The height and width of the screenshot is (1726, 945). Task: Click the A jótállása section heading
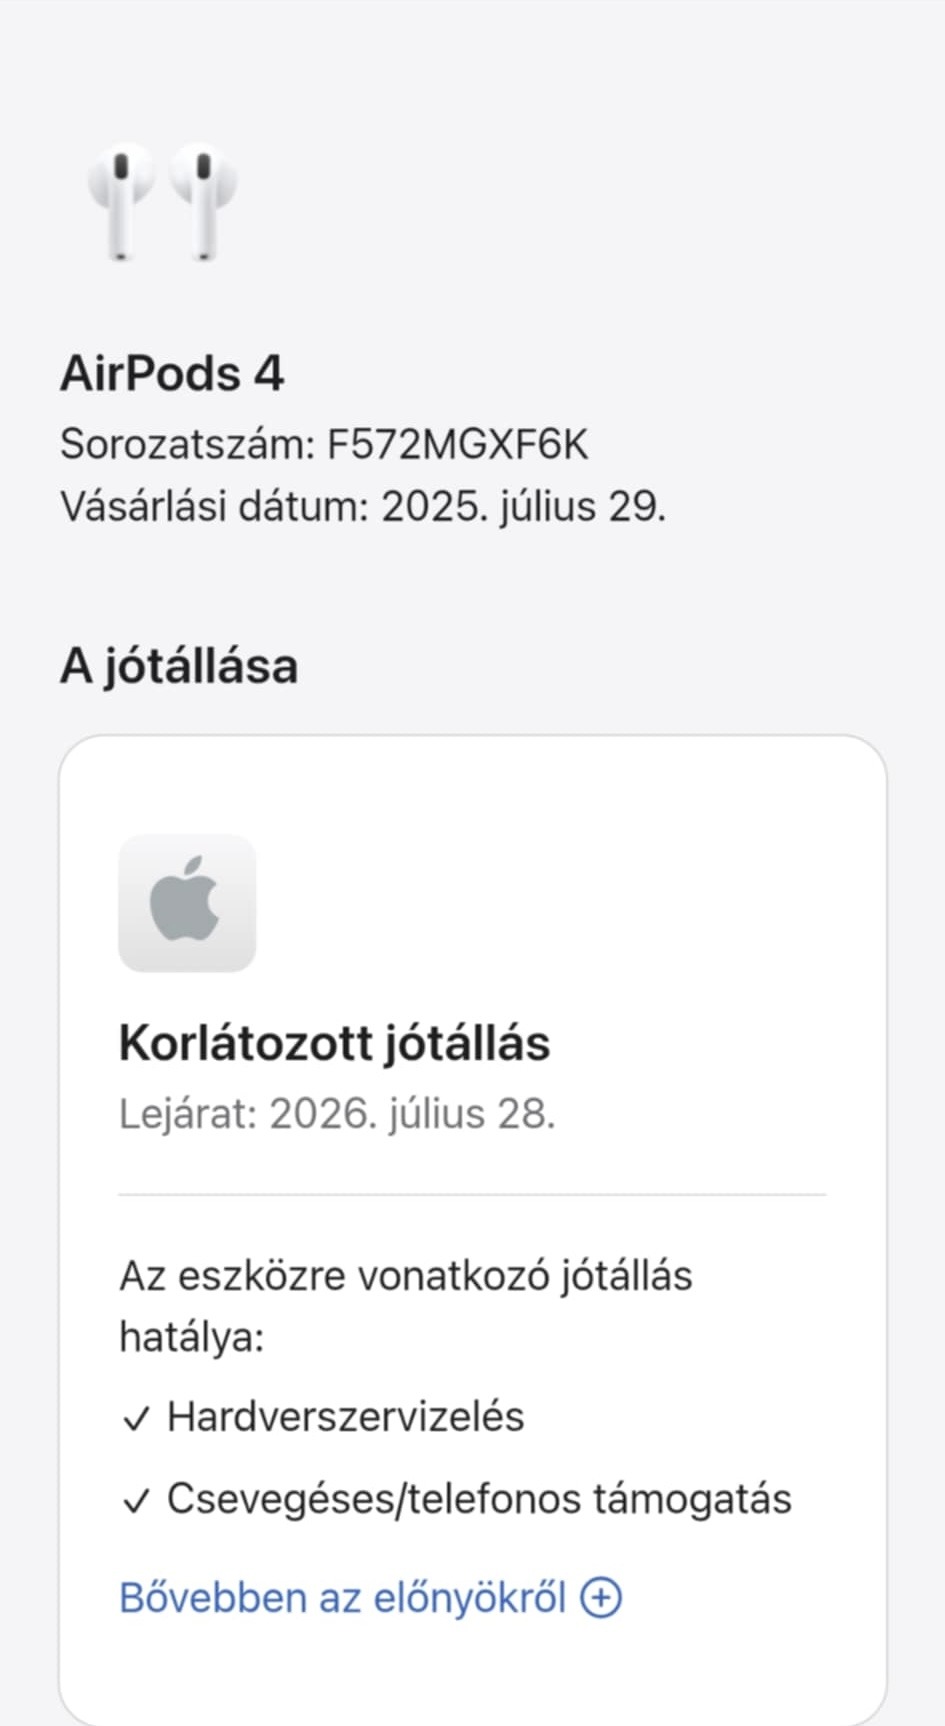point(179,666)
